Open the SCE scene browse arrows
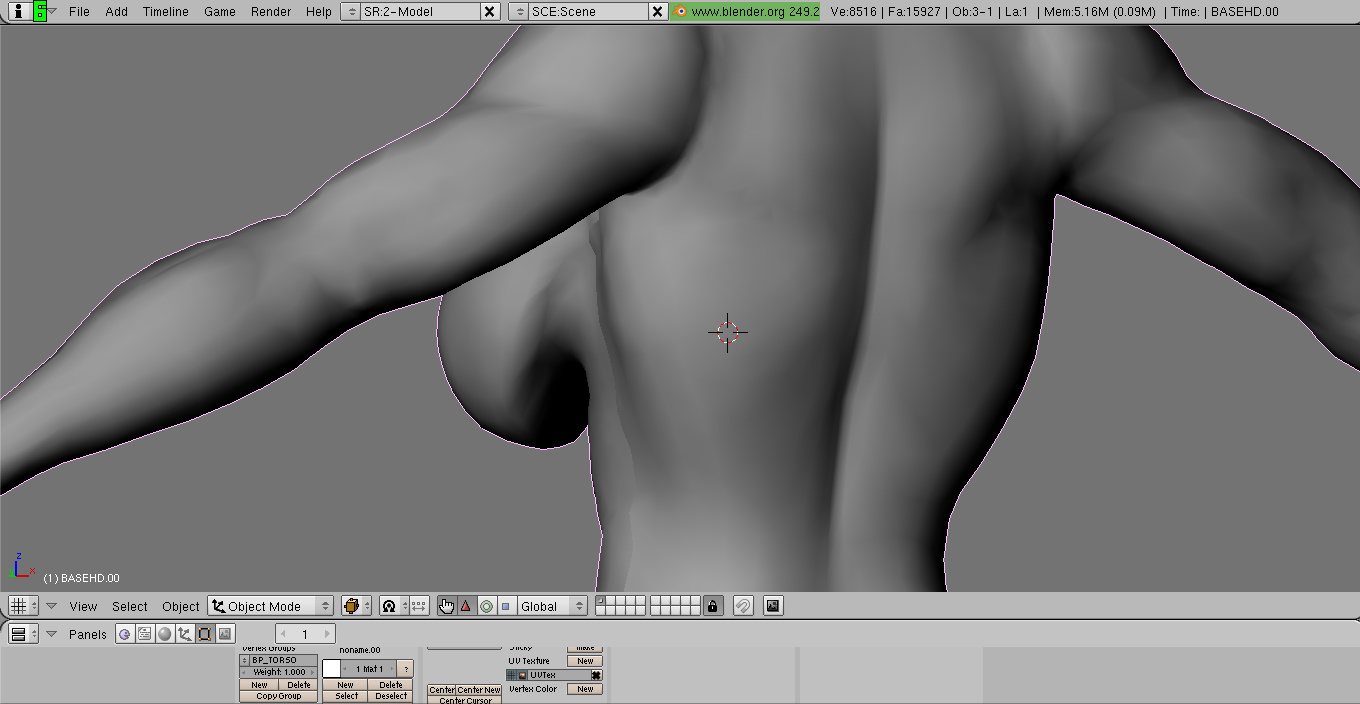 click(519, 12)
